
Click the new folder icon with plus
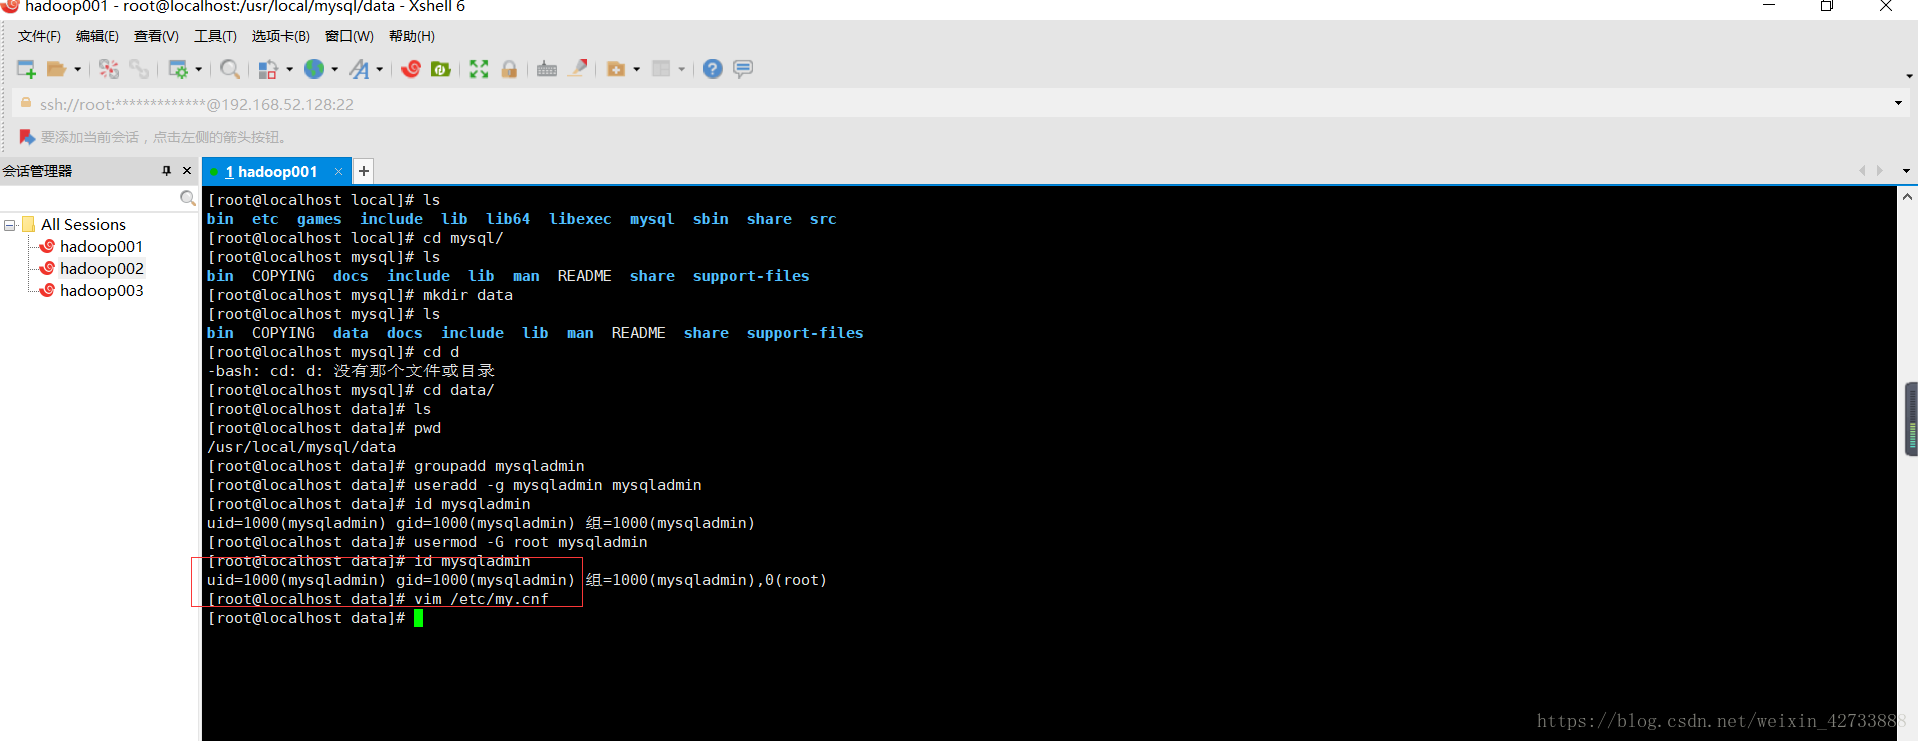pyautogui.click(x=616, y=69)
